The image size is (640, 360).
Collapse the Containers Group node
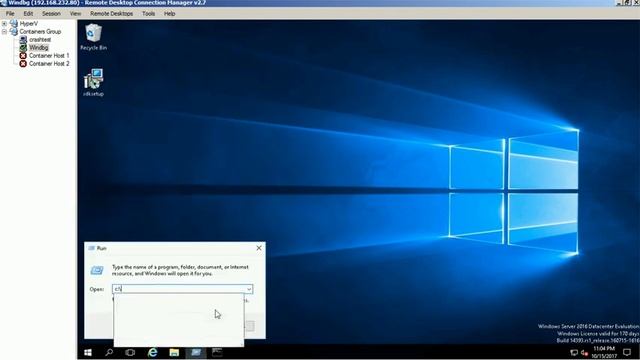click(x=4, y=31)
